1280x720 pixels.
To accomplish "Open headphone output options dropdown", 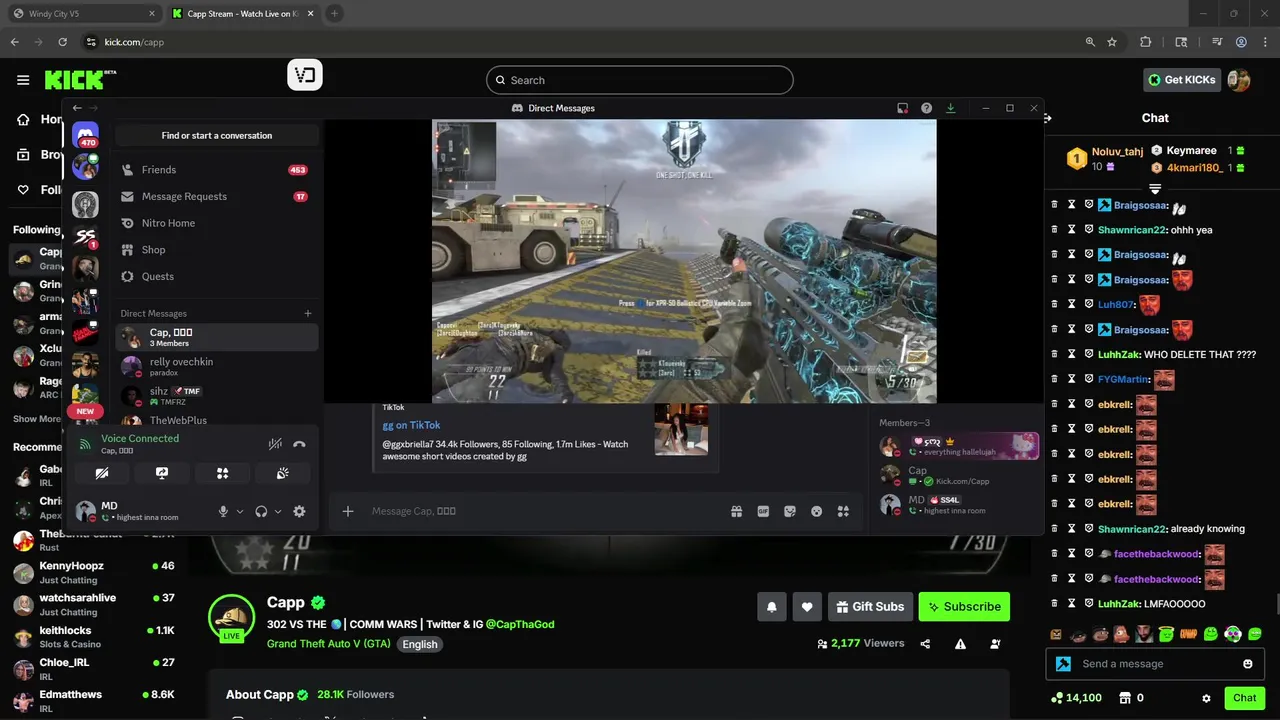I will click(278, 511).
